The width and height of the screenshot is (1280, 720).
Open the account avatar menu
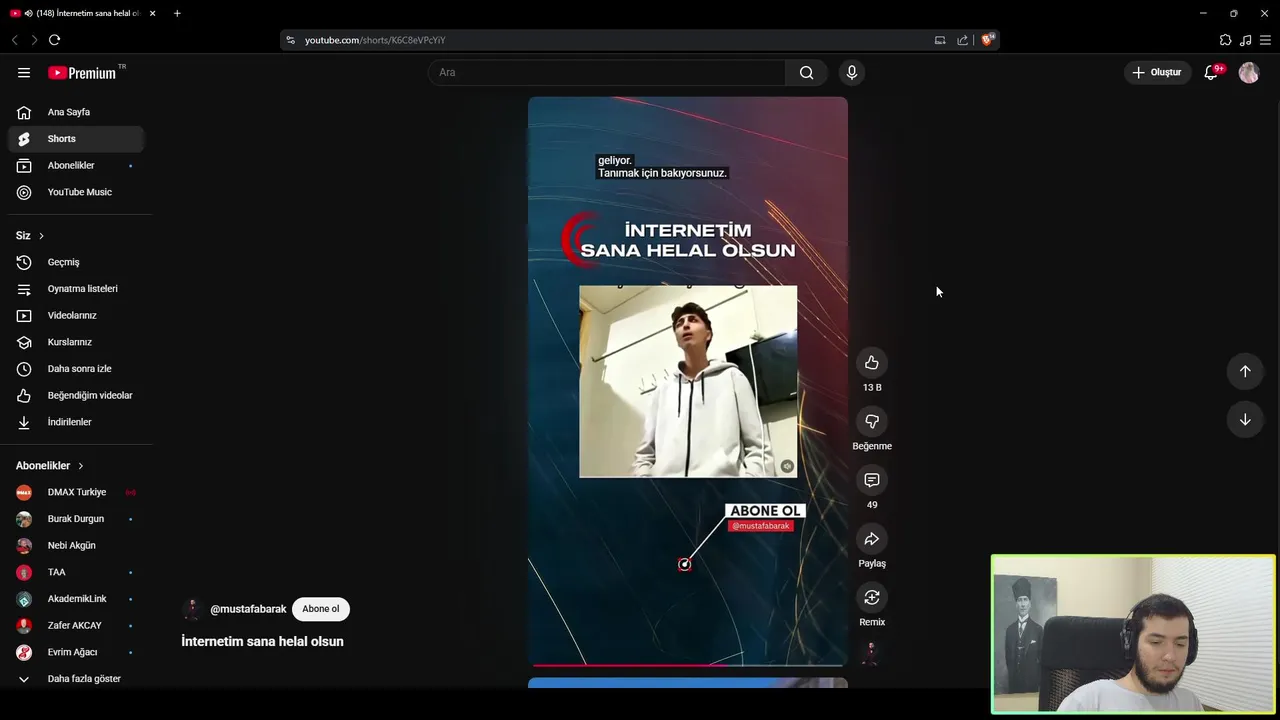pyautogui.click(x=1249, y=72)
